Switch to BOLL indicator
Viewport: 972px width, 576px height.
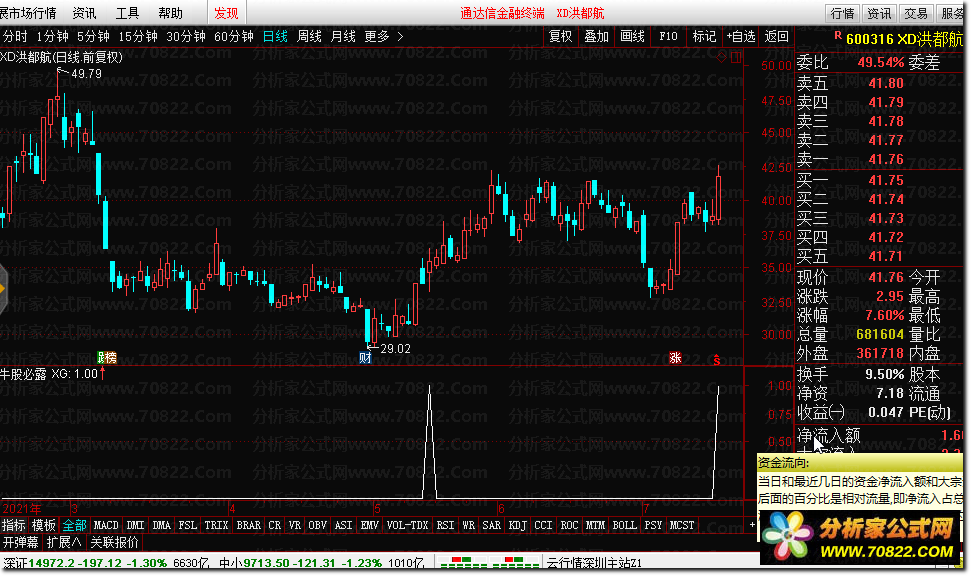coord(624,525)
